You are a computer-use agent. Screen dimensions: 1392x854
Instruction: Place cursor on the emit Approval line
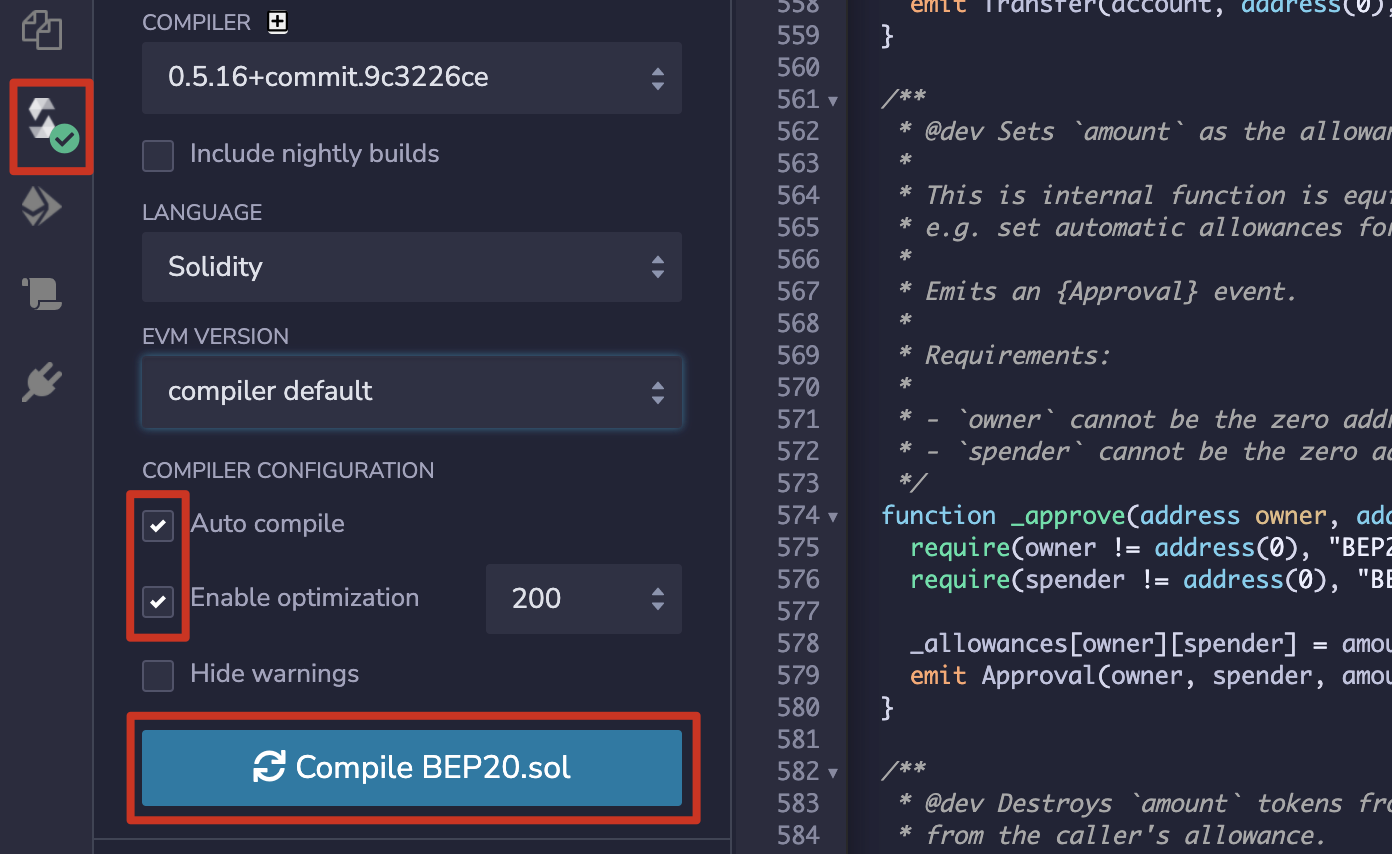pyautogui.click(x=1100, y=676)
